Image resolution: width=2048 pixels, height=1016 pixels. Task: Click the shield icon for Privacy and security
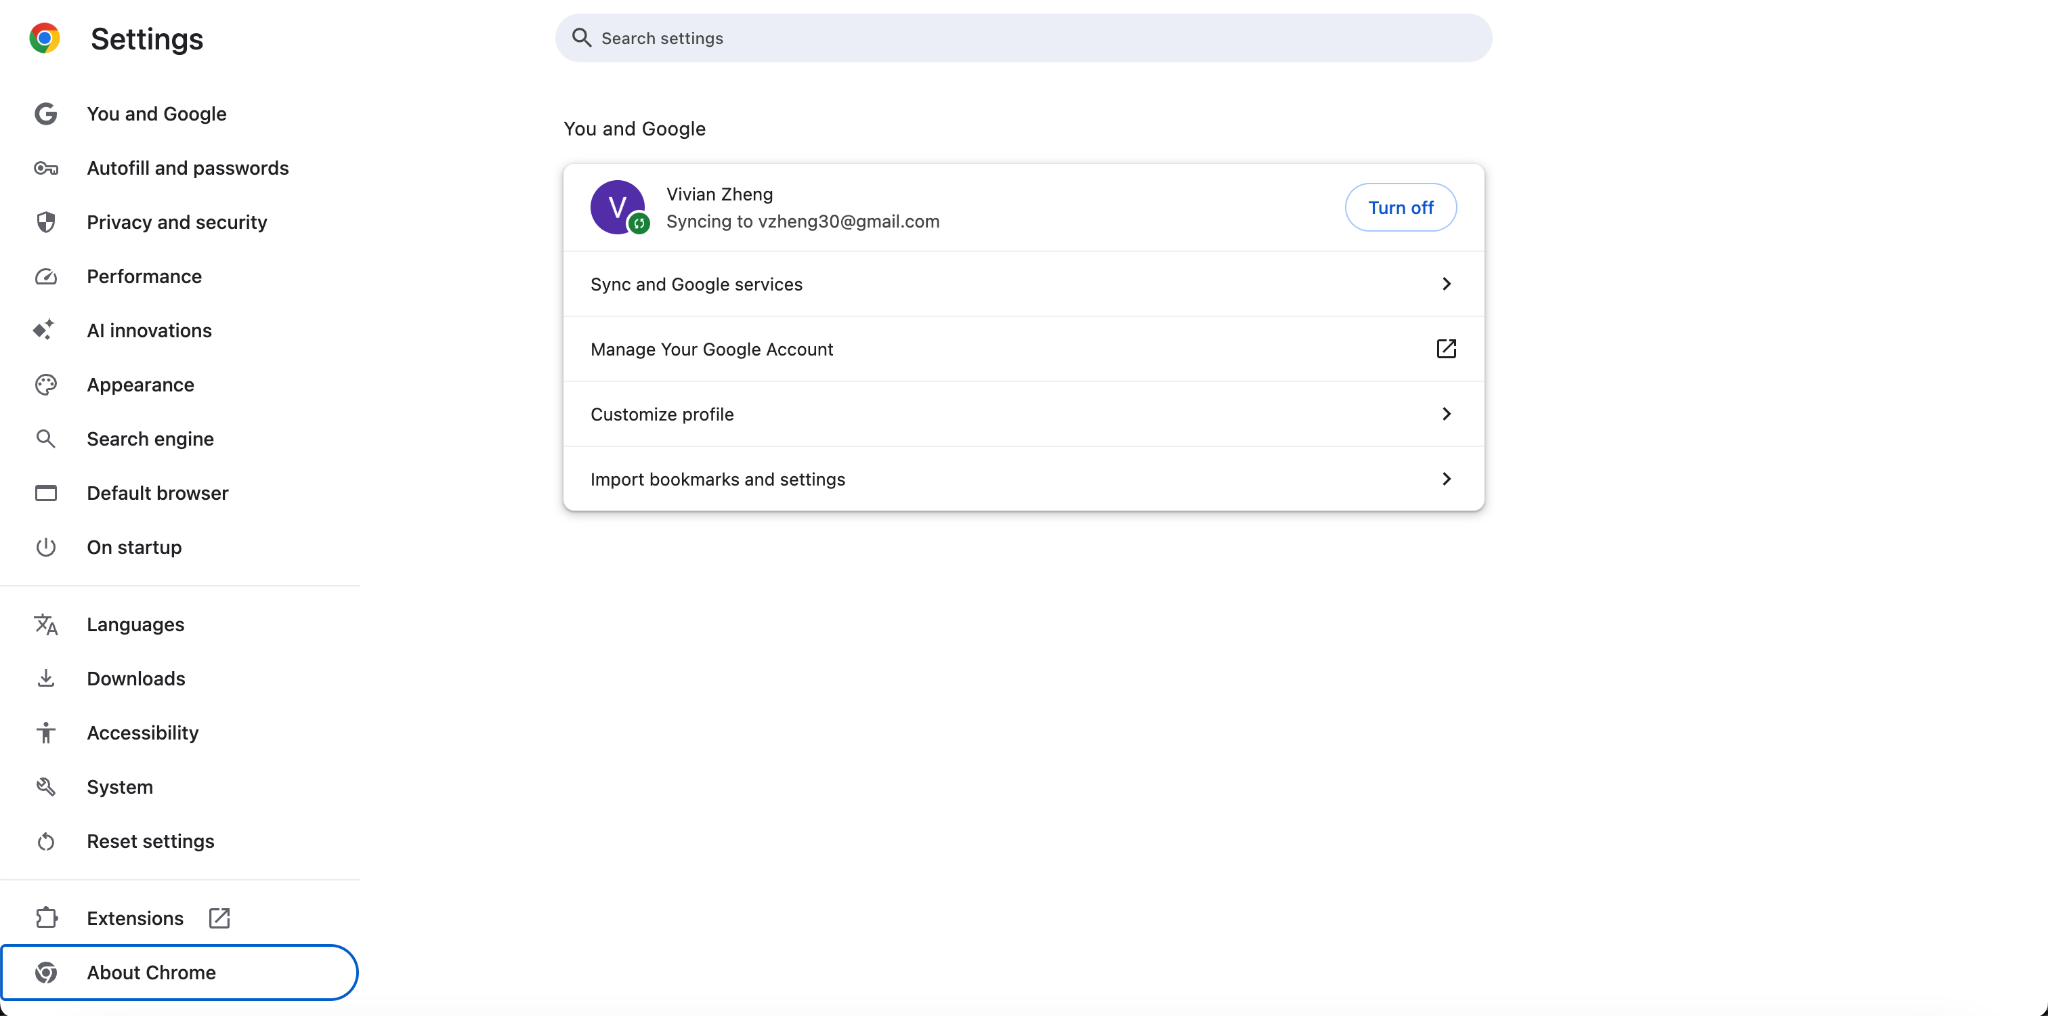(x=46, y=222)
